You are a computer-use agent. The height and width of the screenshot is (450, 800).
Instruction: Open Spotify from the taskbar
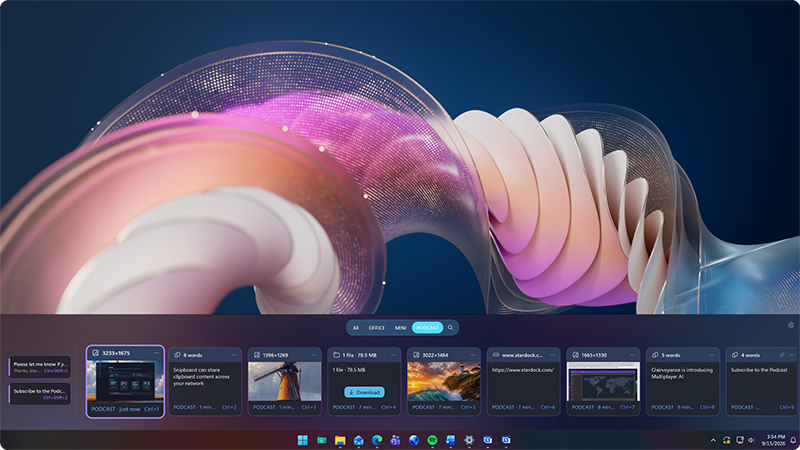432,440
